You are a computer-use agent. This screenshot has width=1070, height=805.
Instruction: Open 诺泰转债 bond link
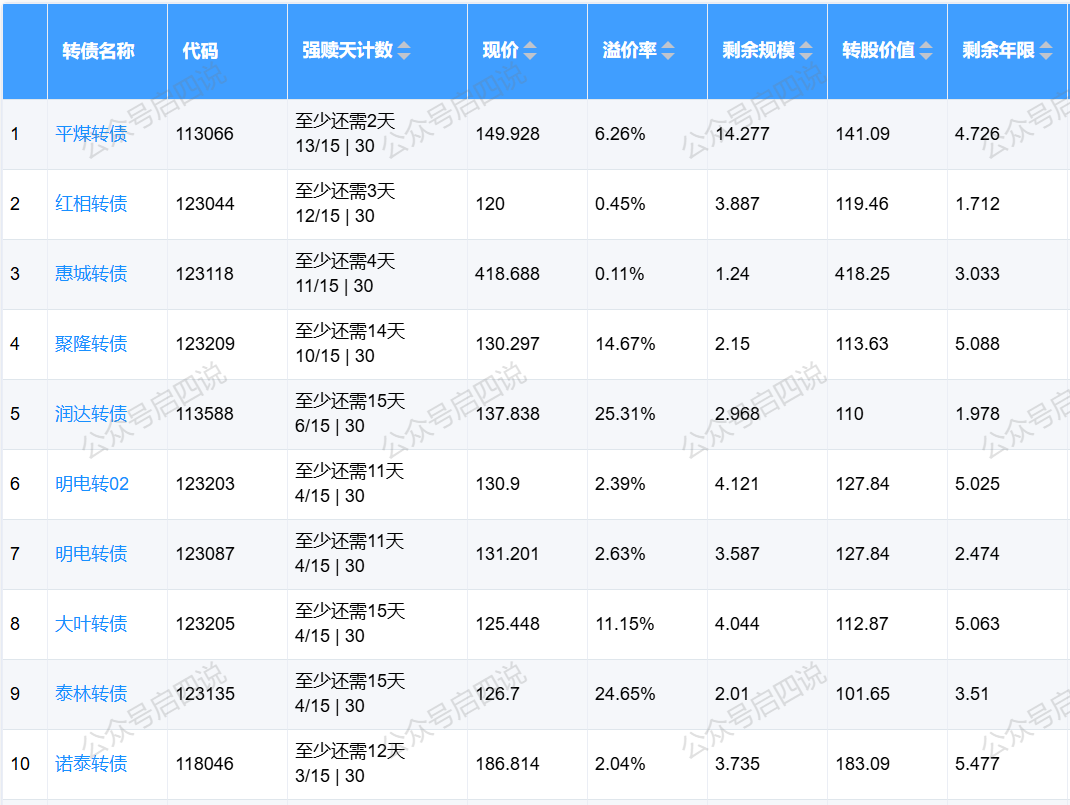click(x=91, y=764)
